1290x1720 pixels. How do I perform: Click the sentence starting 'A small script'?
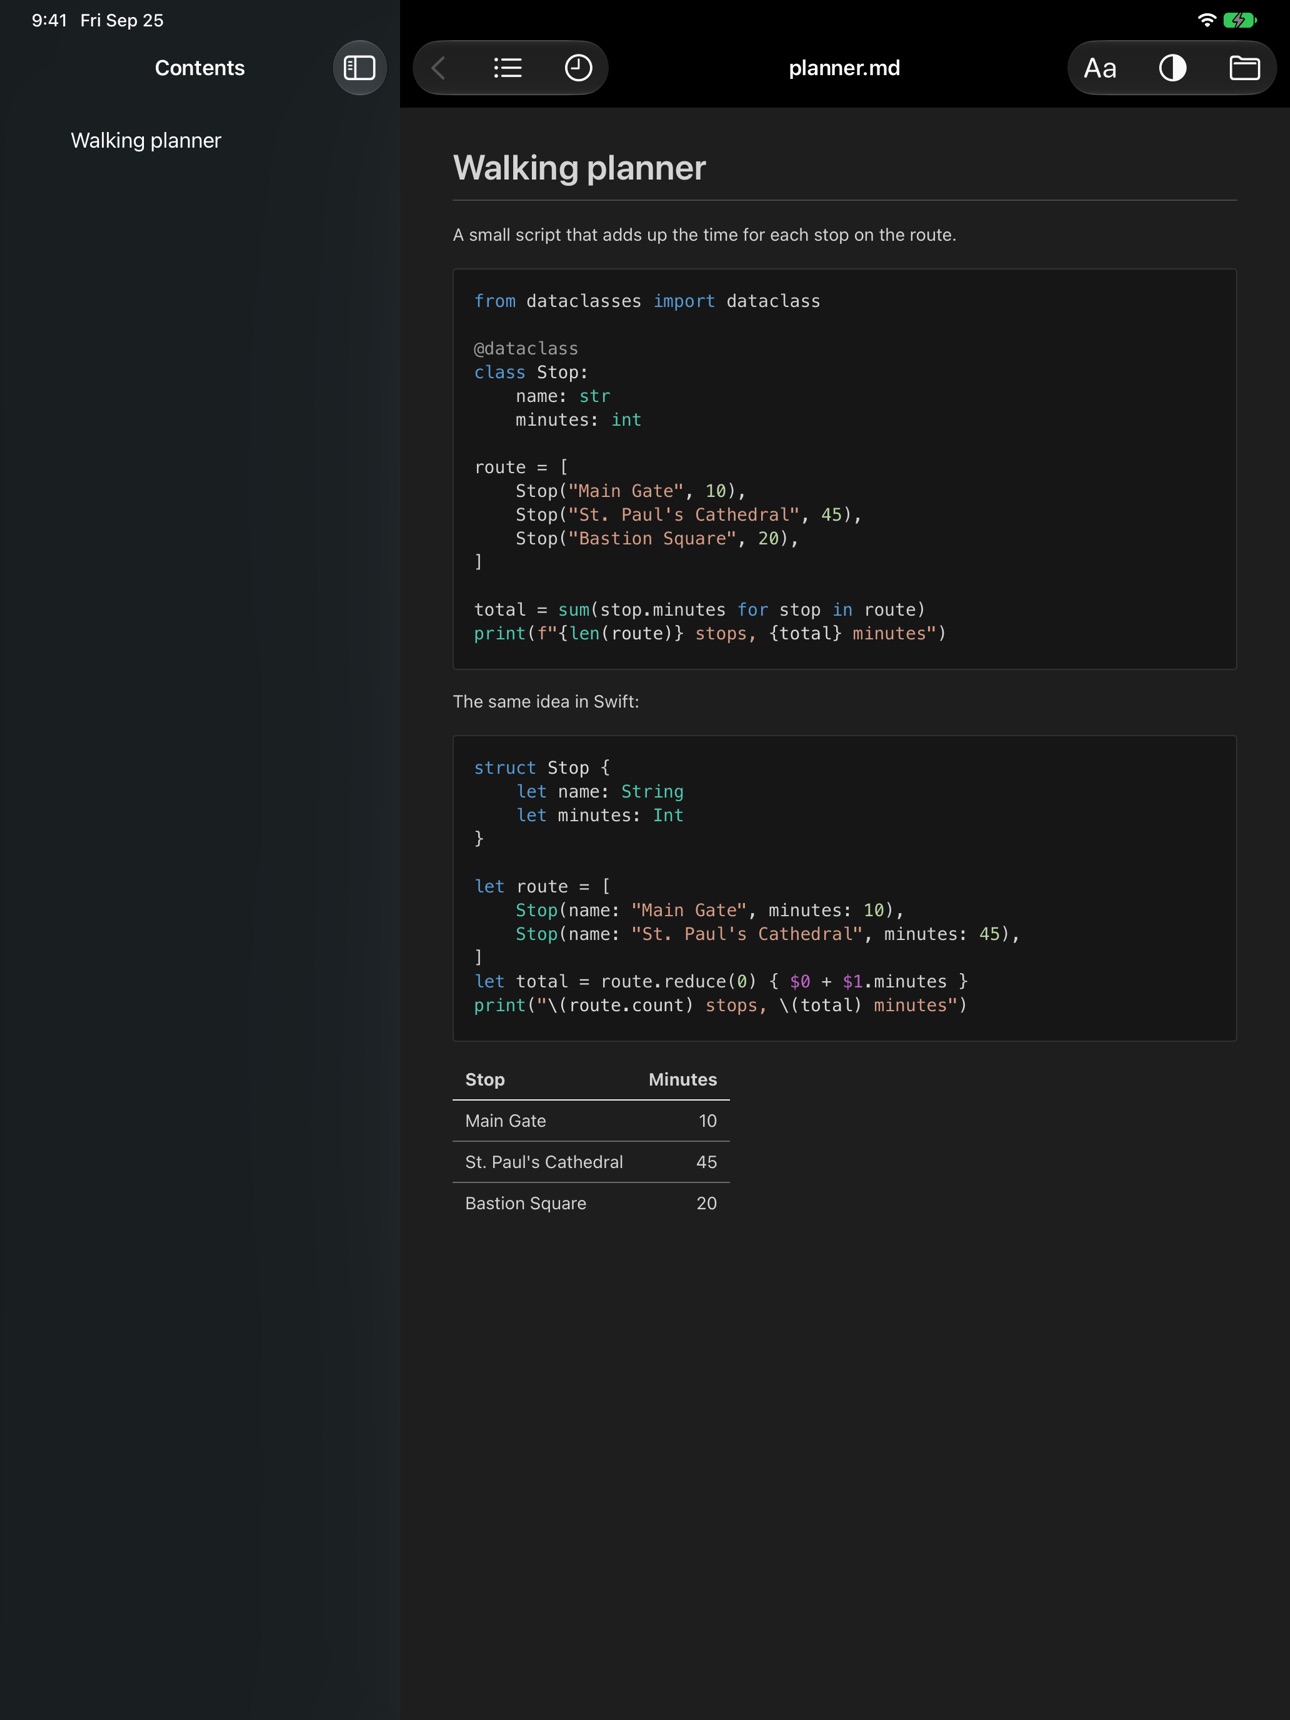(704, 235)
